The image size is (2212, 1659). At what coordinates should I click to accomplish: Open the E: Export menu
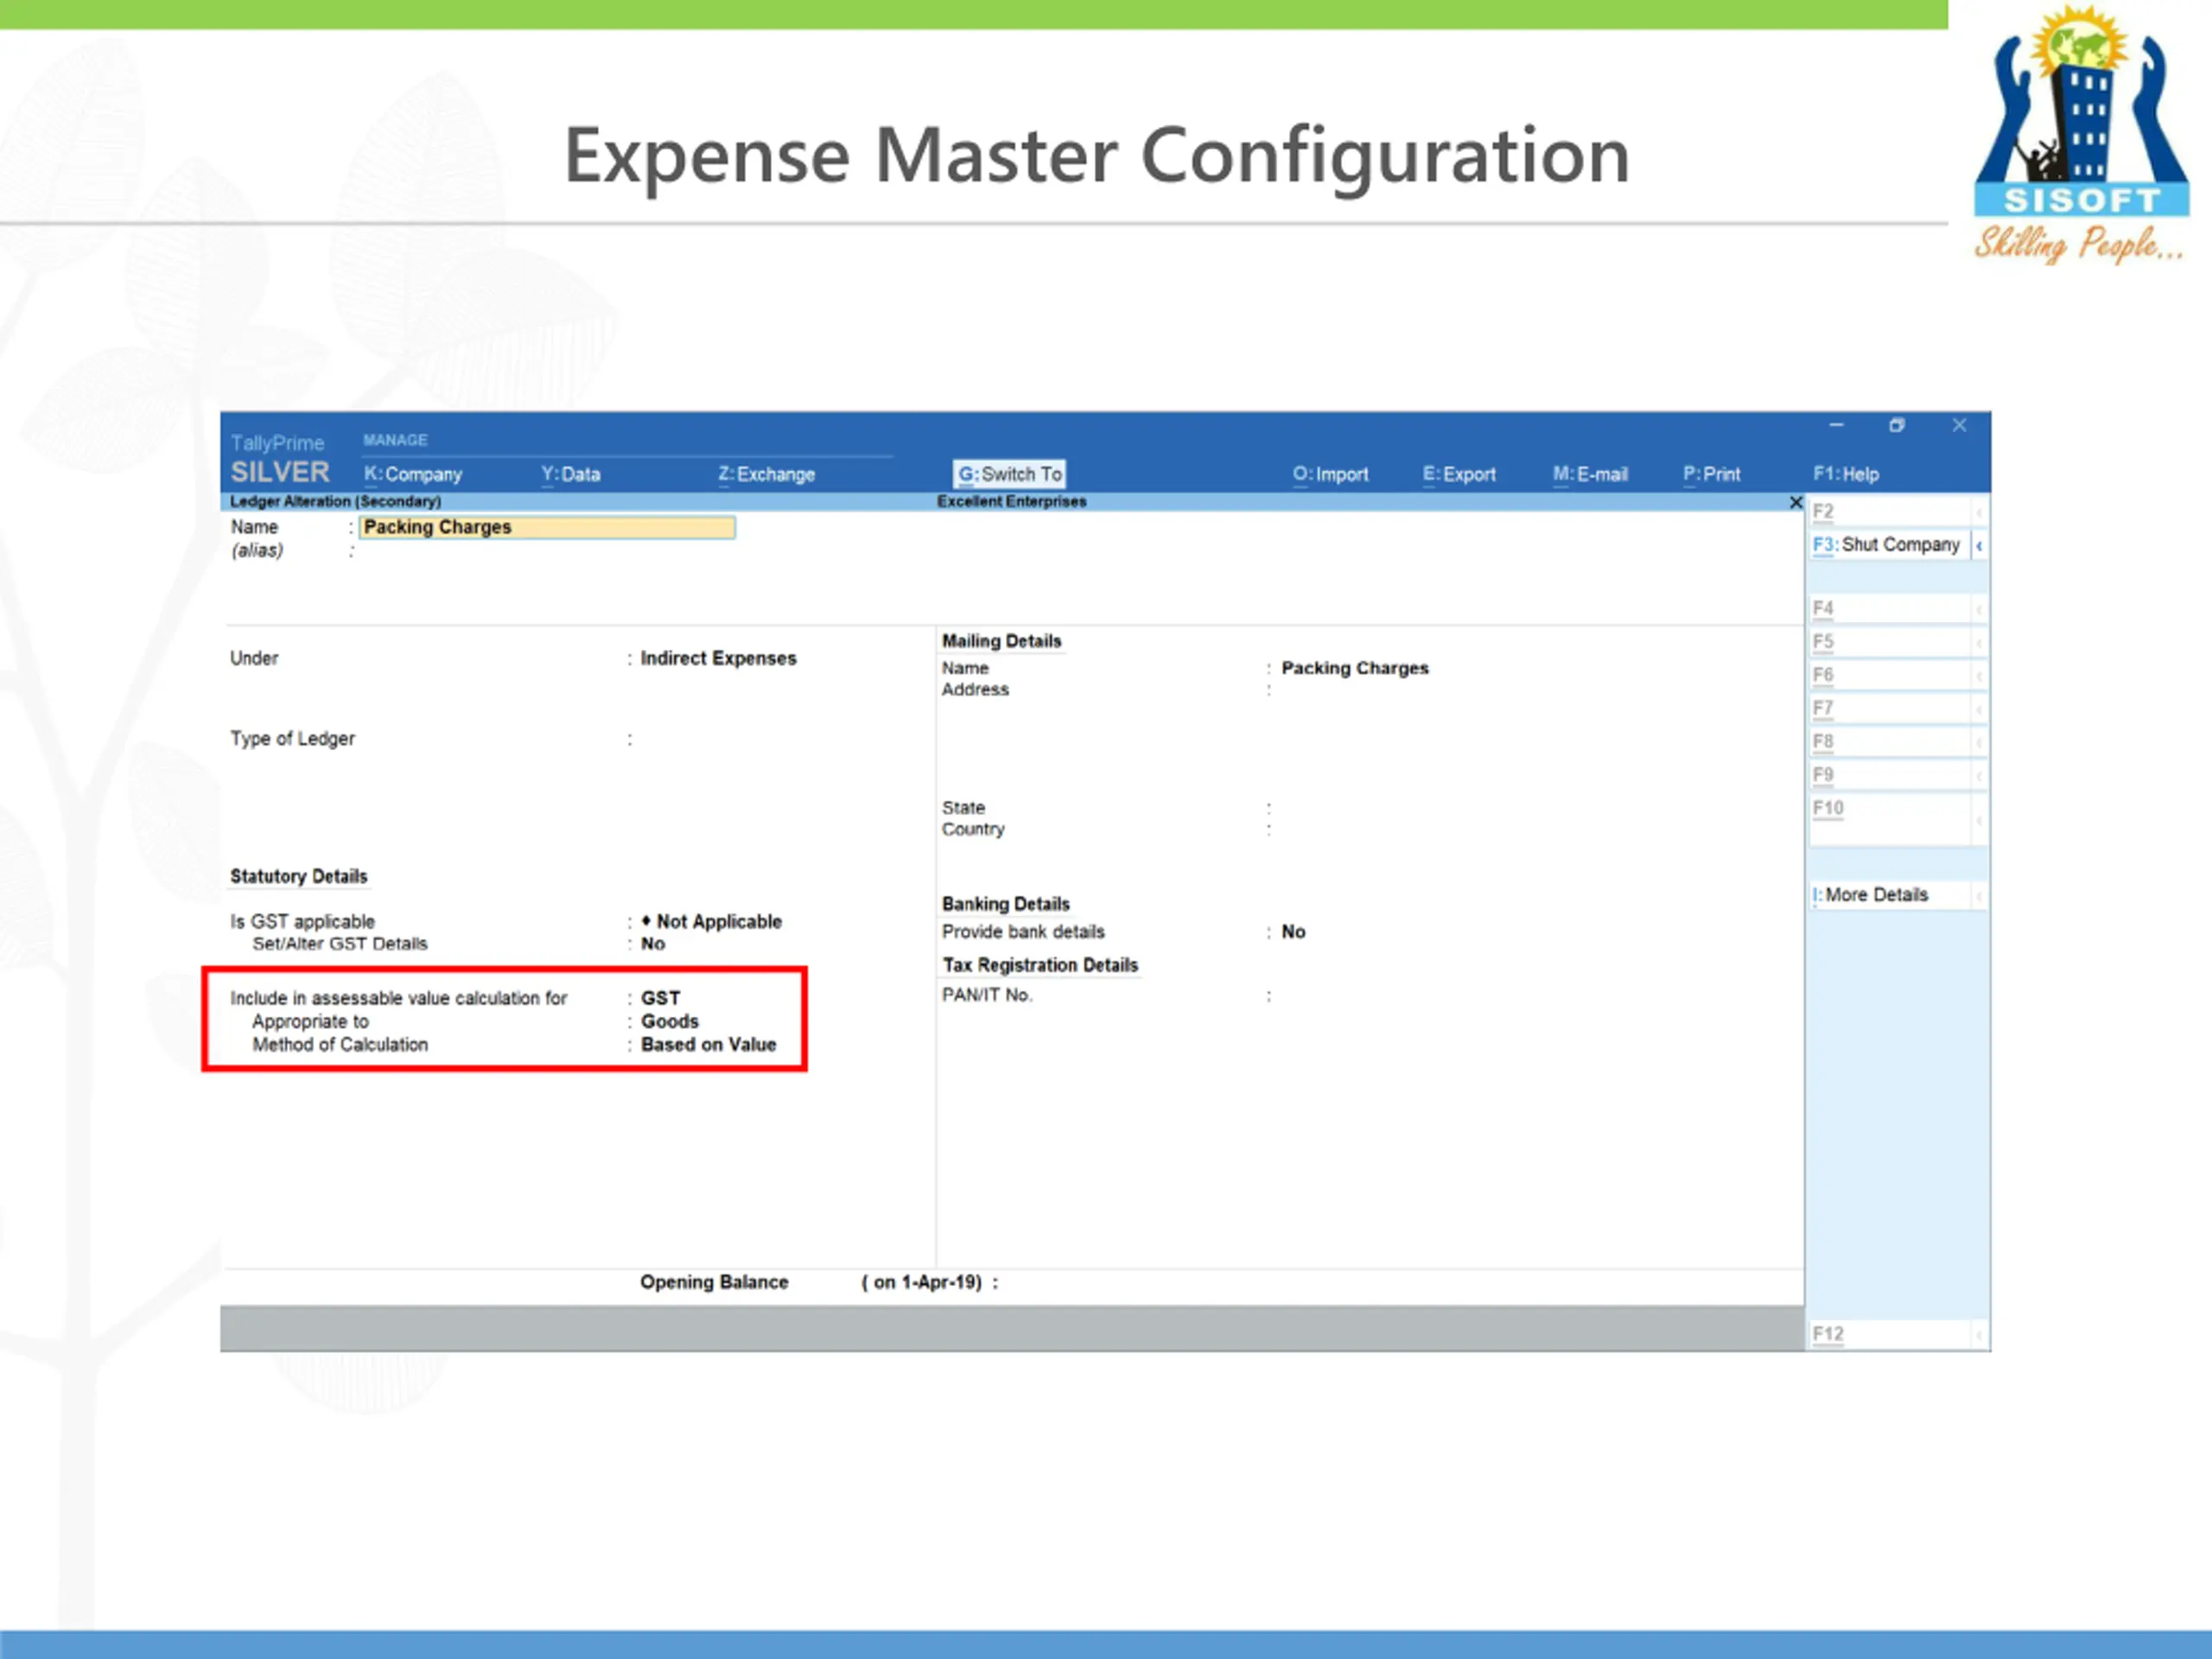[x=1459, y=474]
